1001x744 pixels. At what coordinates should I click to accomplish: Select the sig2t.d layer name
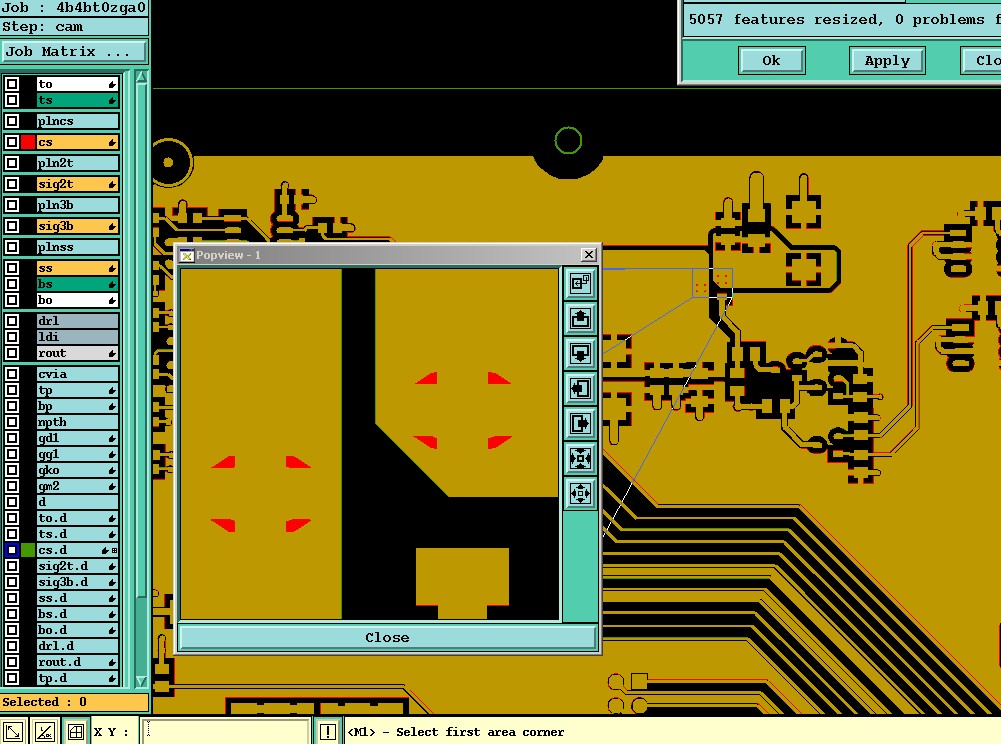point(78,566)
